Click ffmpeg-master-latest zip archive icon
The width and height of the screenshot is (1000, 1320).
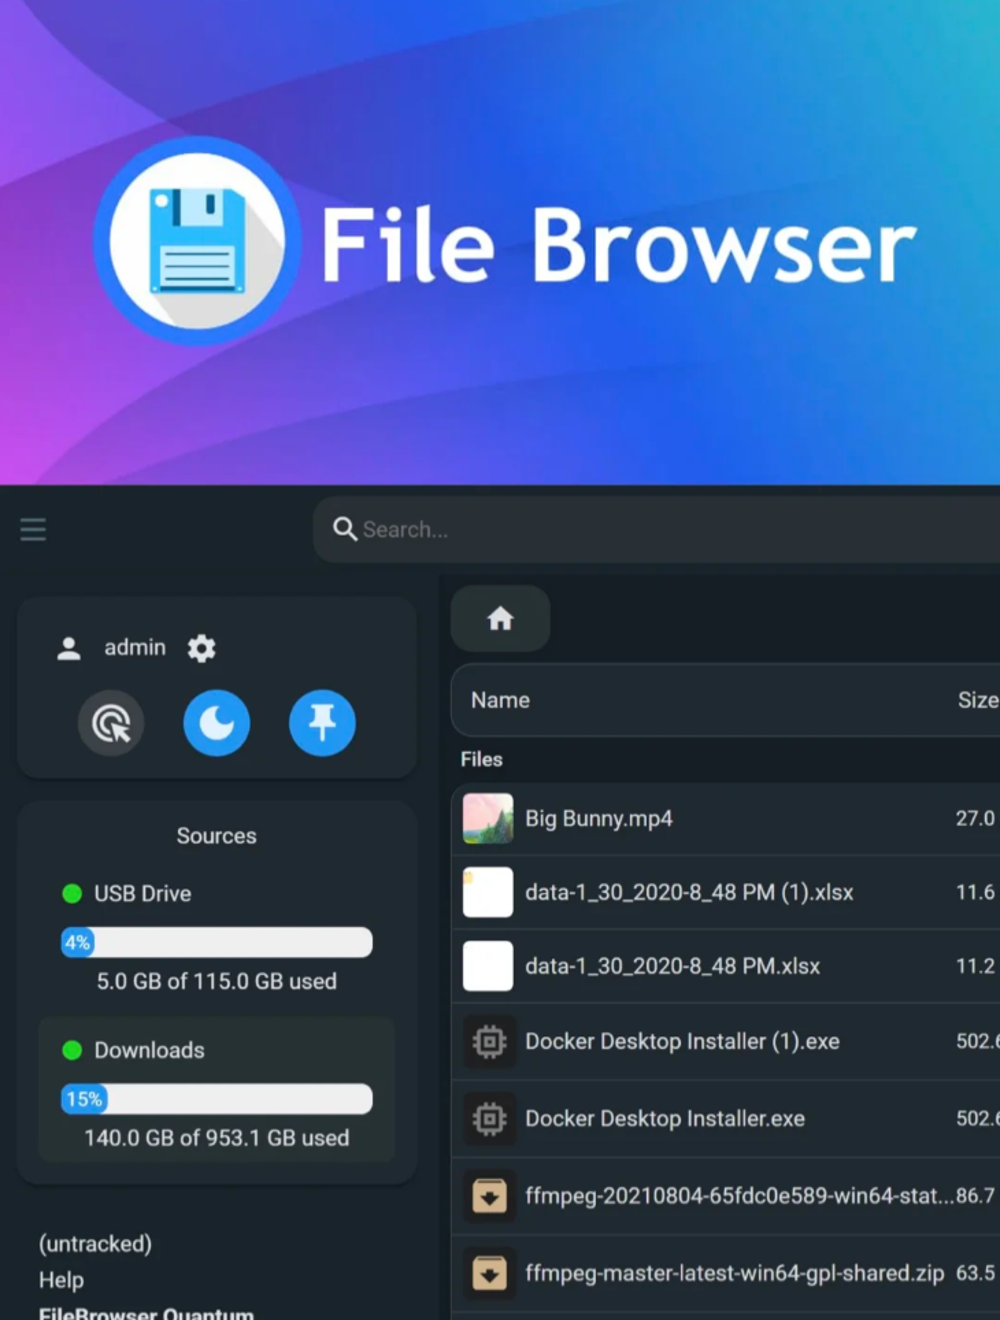pos(489,1273)
